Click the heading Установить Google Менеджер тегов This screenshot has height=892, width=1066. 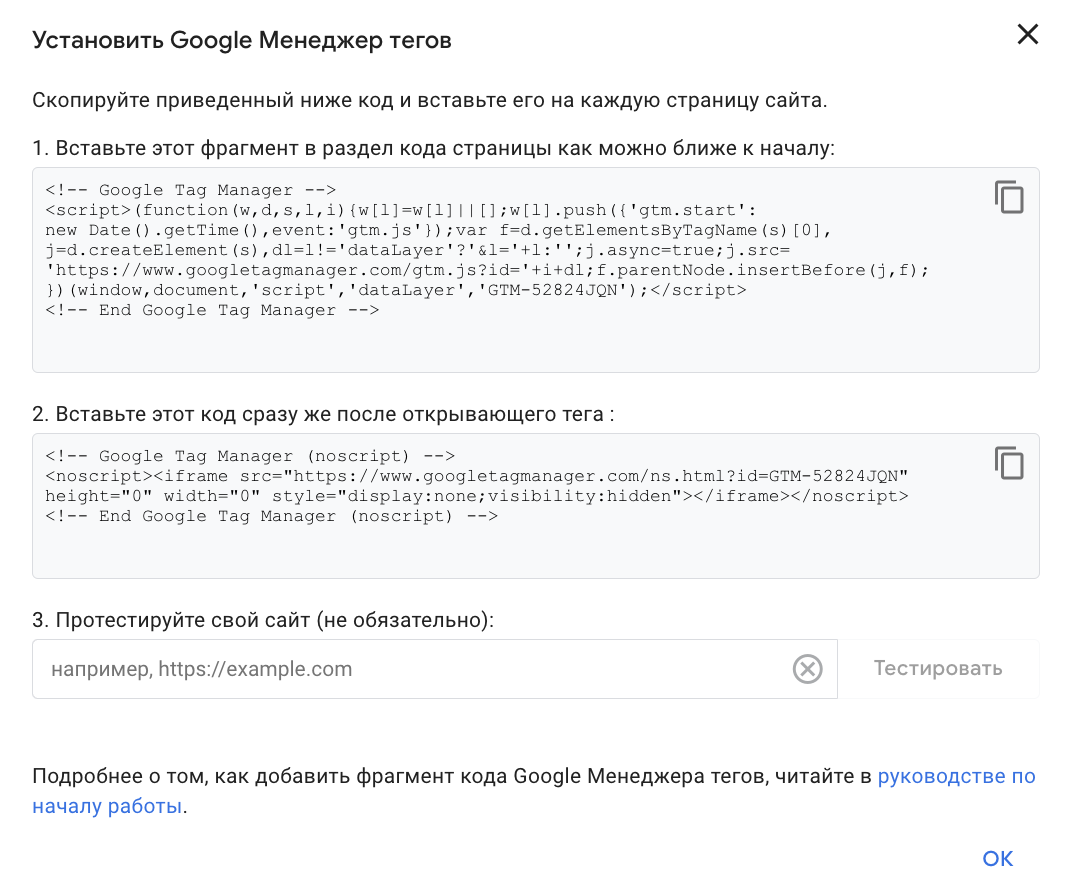(242, 40)
